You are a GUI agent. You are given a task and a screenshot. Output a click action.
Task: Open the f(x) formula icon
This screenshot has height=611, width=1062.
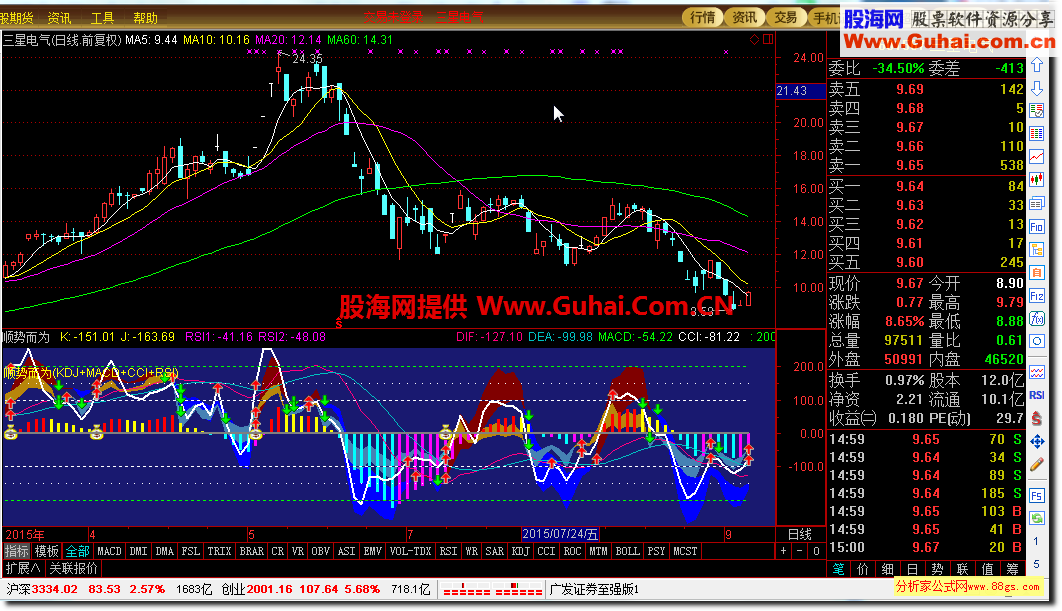click(1037, 318)
